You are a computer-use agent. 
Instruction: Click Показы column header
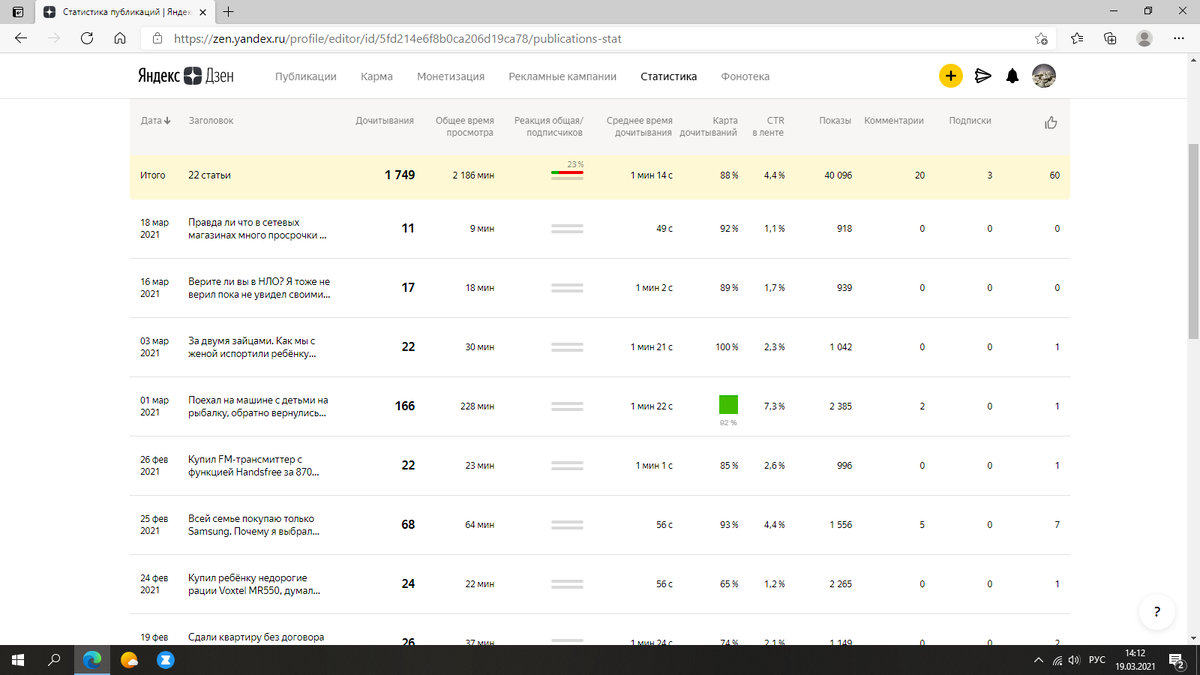(x=835, y=120)
